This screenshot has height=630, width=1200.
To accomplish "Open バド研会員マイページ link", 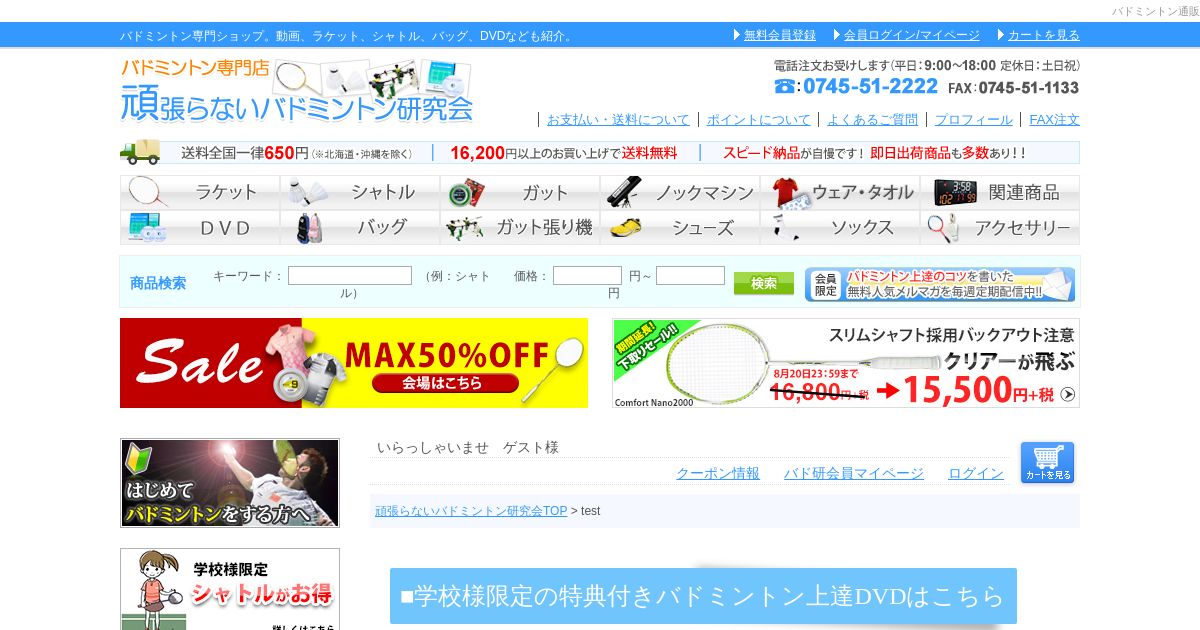I will 854,473.
